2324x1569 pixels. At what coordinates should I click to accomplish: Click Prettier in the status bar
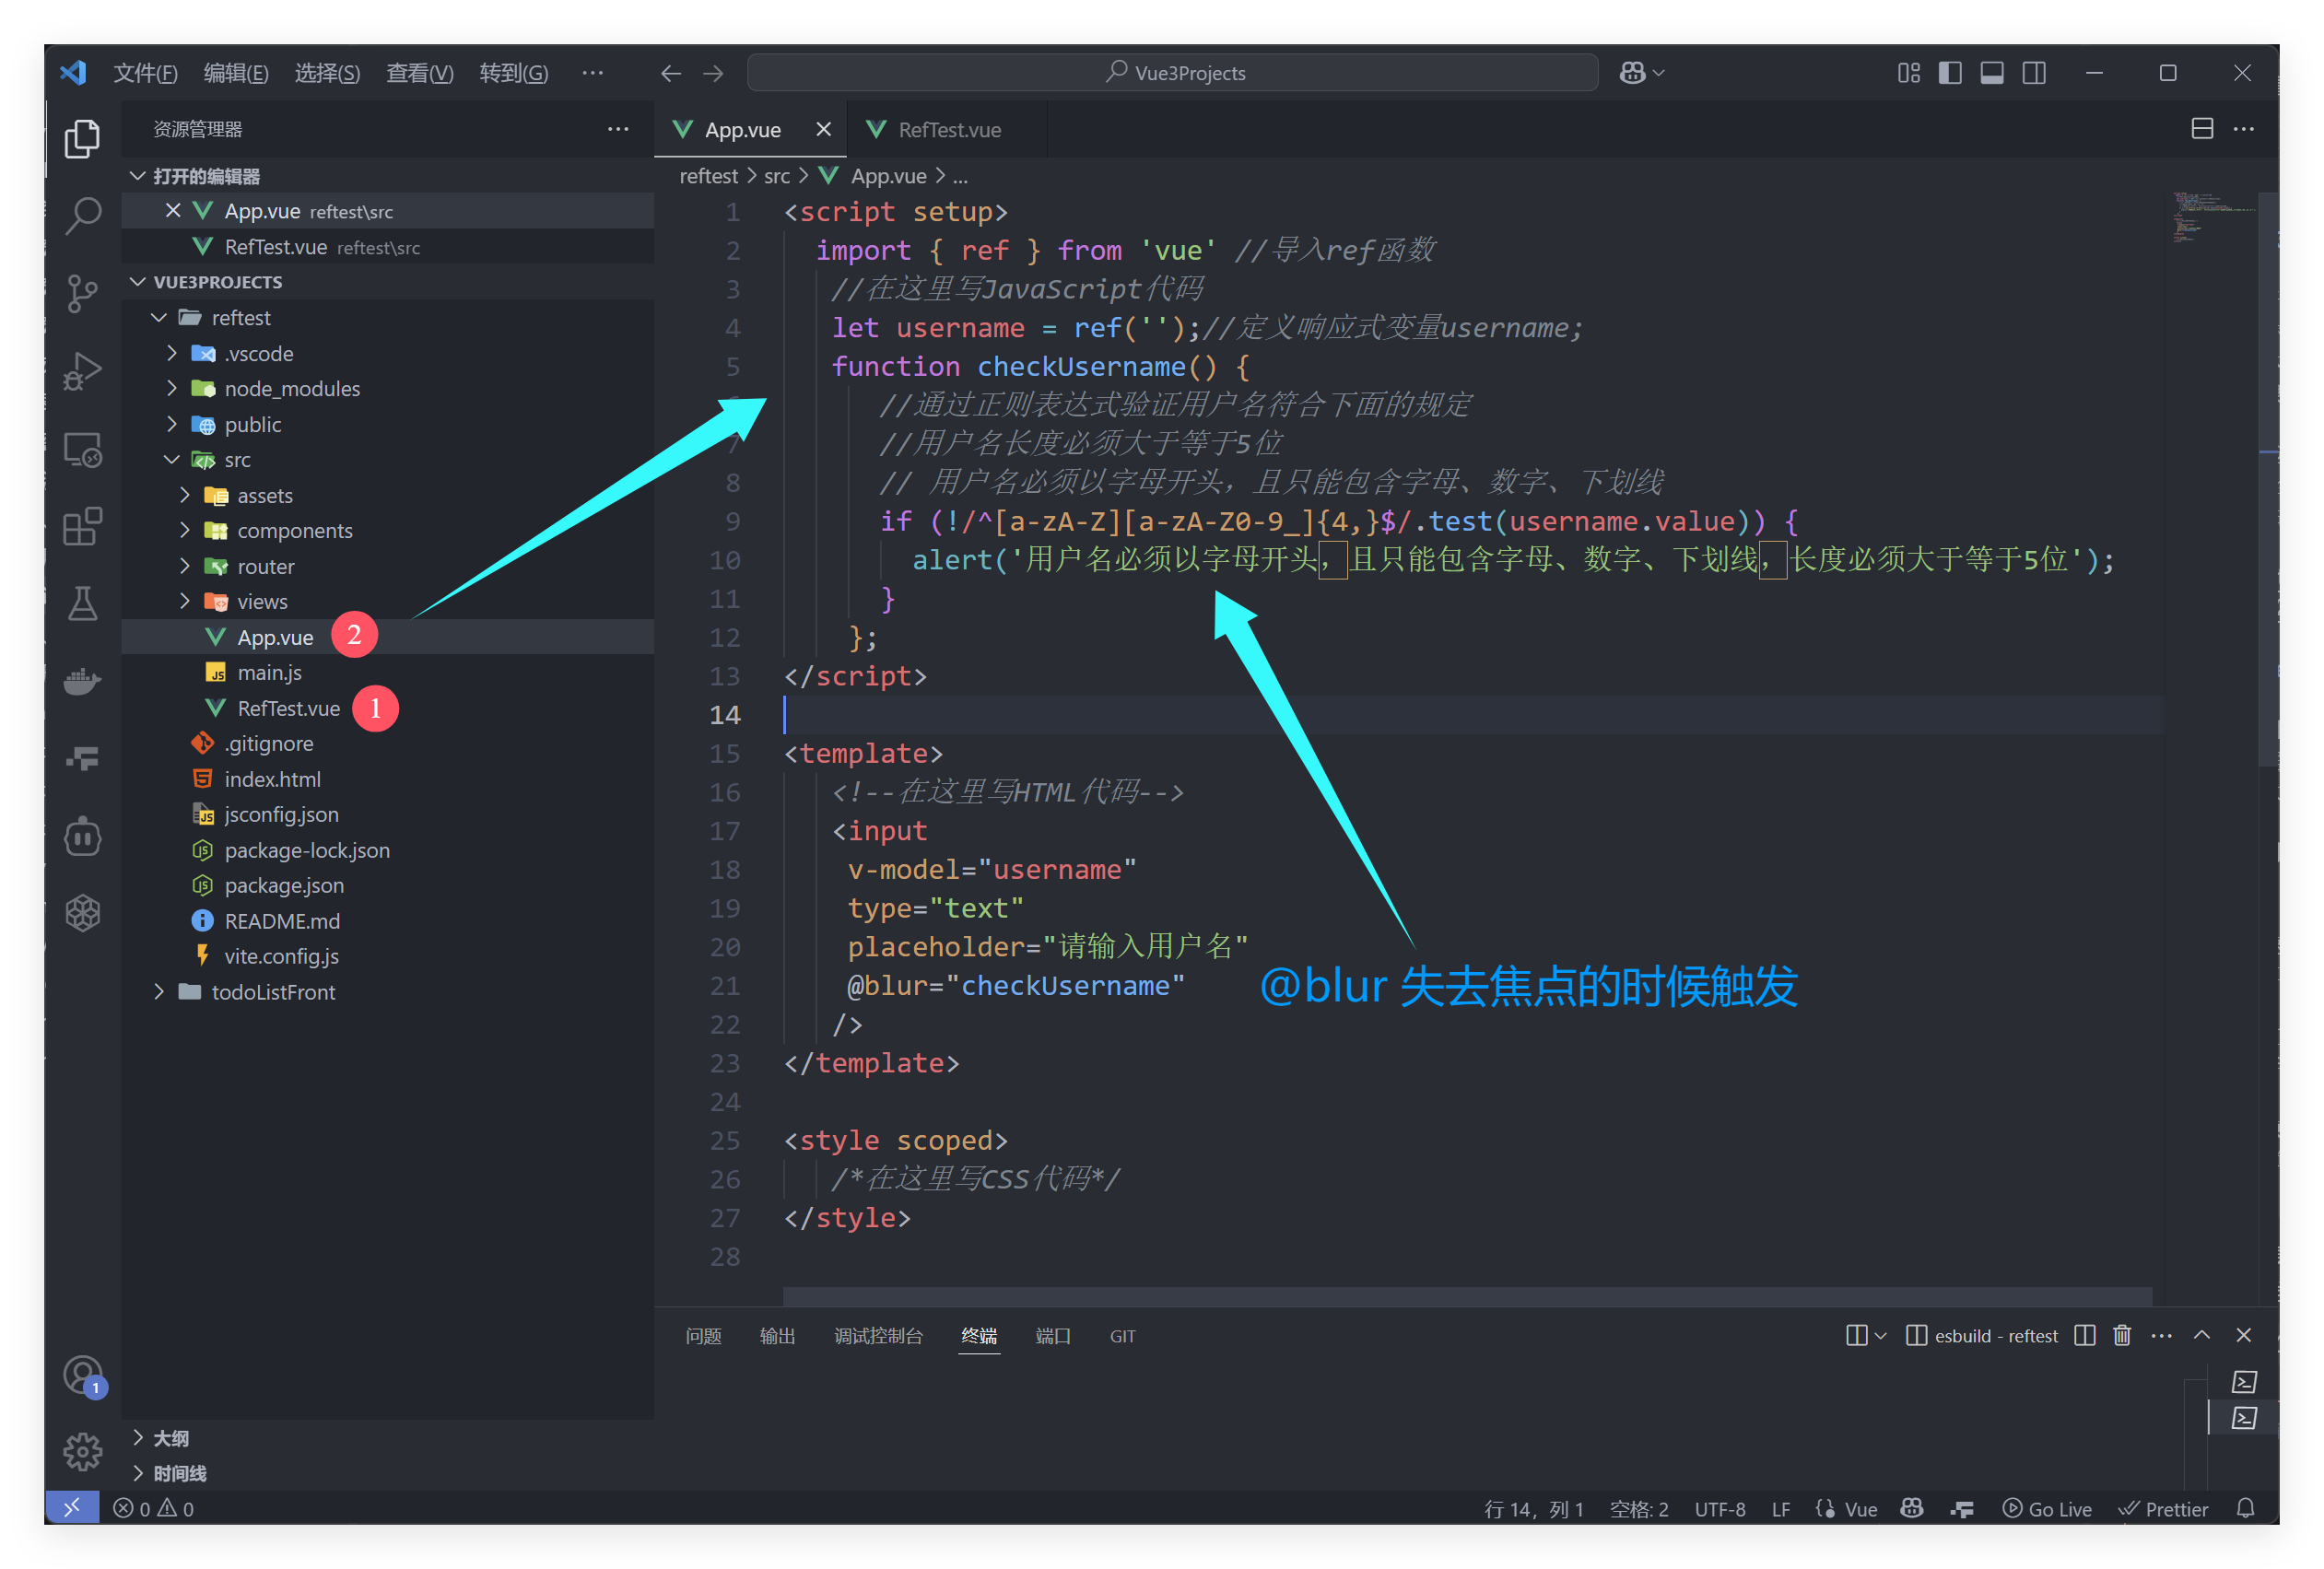click(2163, 1509)
